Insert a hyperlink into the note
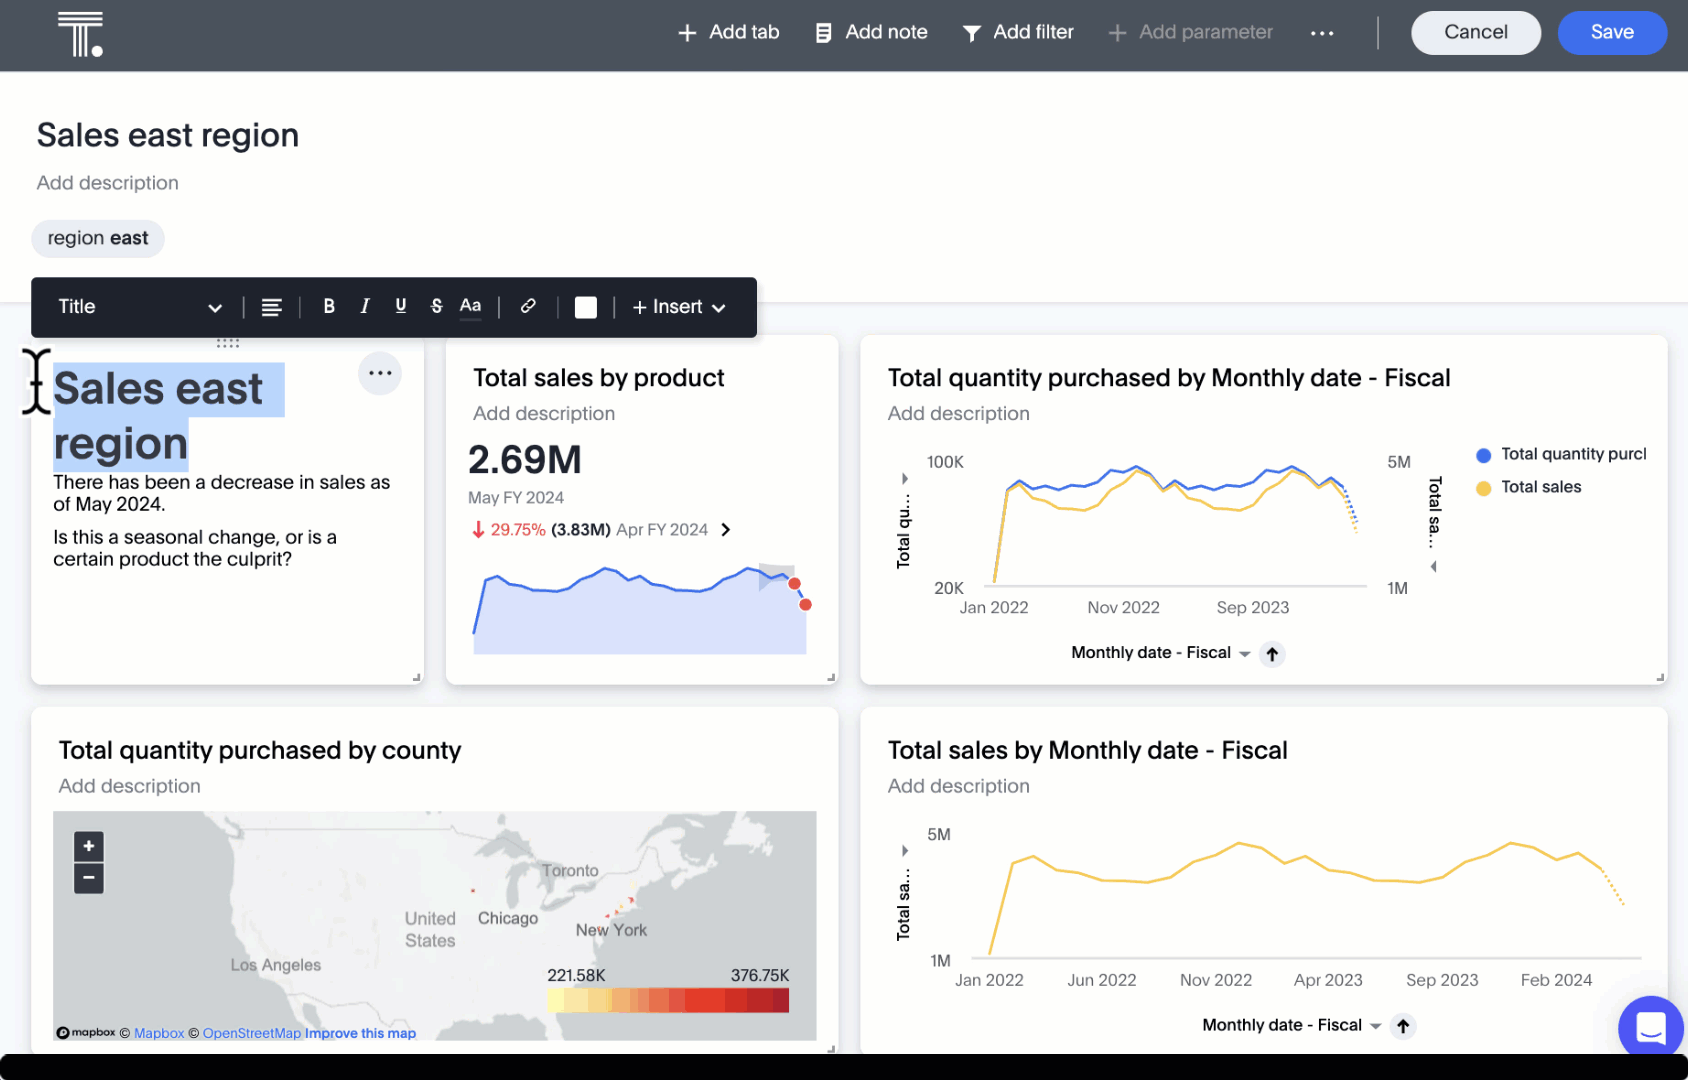Viewport: 1688px width, 1080px height. point(528,307)
